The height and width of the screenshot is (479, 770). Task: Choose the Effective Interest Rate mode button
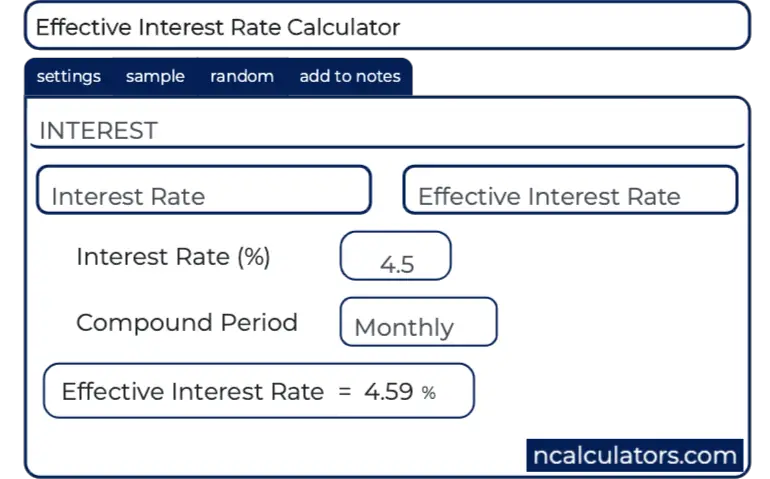[569, 190]
